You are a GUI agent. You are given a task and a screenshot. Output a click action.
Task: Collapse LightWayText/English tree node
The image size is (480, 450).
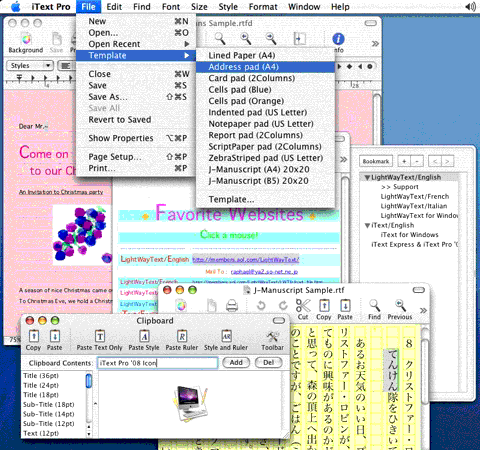coord(367,178)
